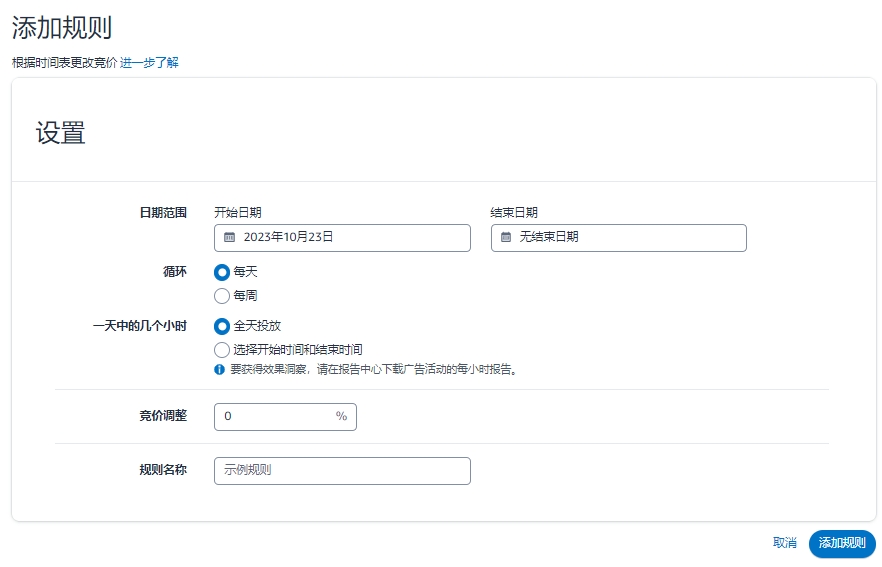Select 选择开始时间和结束时间 radio option
The height and width of the screenshot is (567, 882).
tap(222, 350)
